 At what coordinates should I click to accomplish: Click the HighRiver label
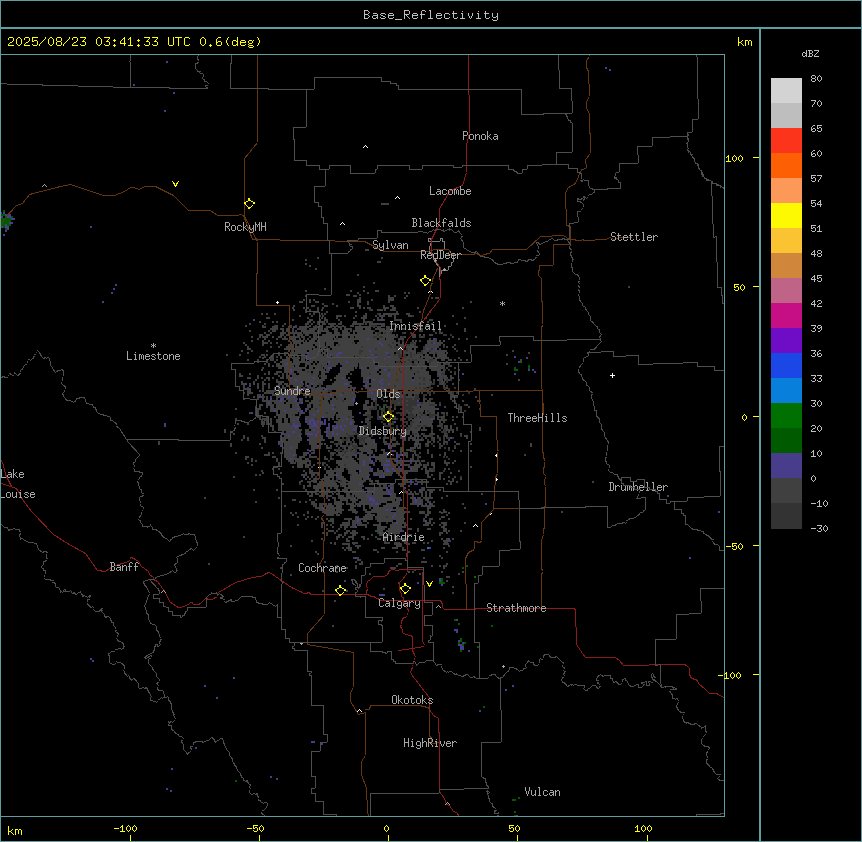(430, 743)
